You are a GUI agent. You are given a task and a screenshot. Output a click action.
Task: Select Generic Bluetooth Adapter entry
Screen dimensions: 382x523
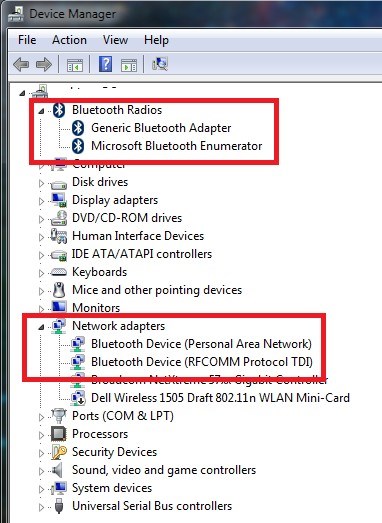161,128
